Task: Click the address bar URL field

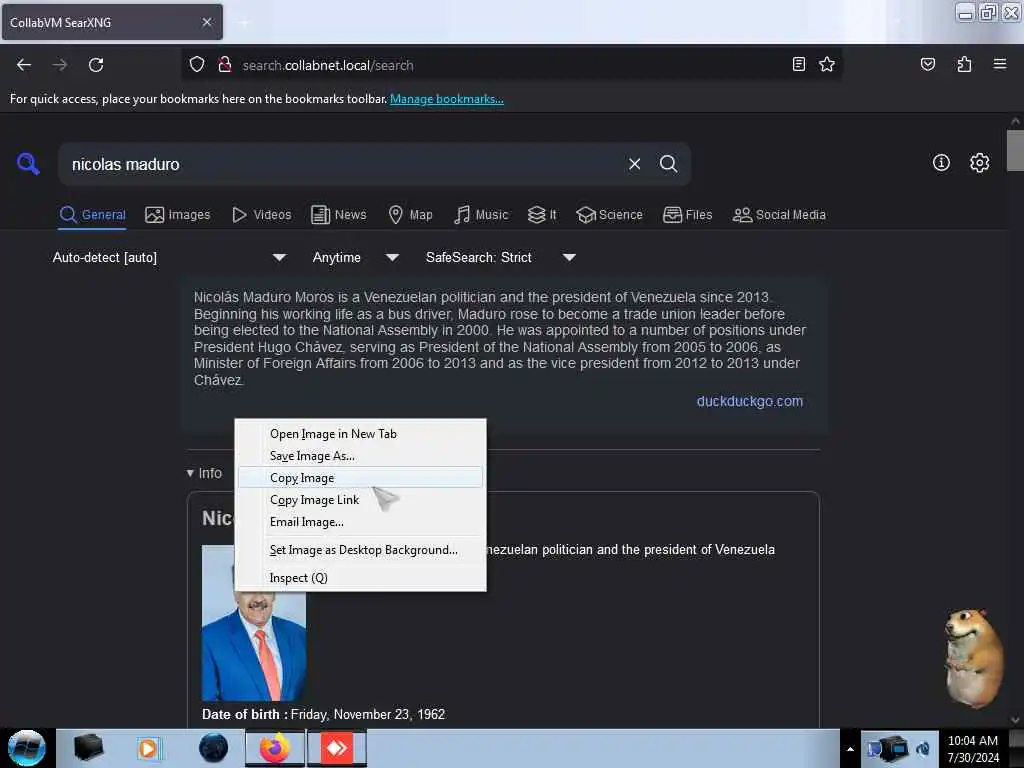Action: point(509,65)
